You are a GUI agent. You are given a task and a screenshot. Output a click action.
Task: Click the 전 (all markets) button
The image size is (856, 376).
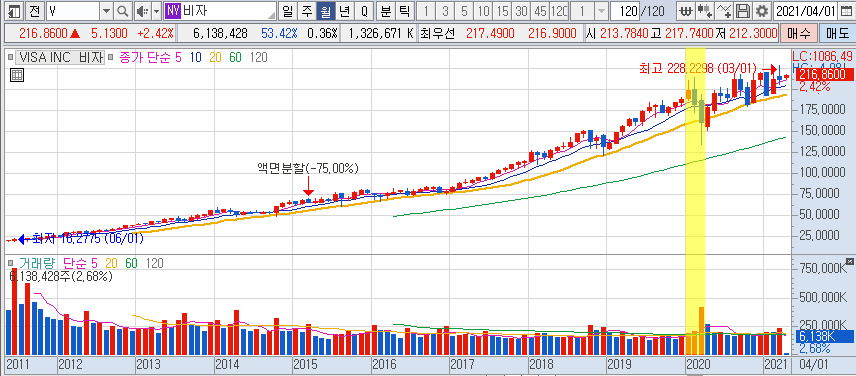[x=34, y=10]
